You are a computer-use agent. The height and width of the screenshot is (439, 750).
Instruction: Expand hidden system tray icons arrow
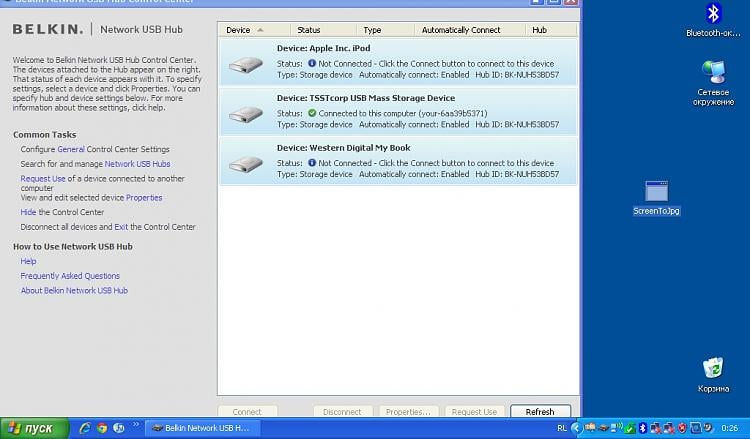pyautogui.click(x=577, y=428)
